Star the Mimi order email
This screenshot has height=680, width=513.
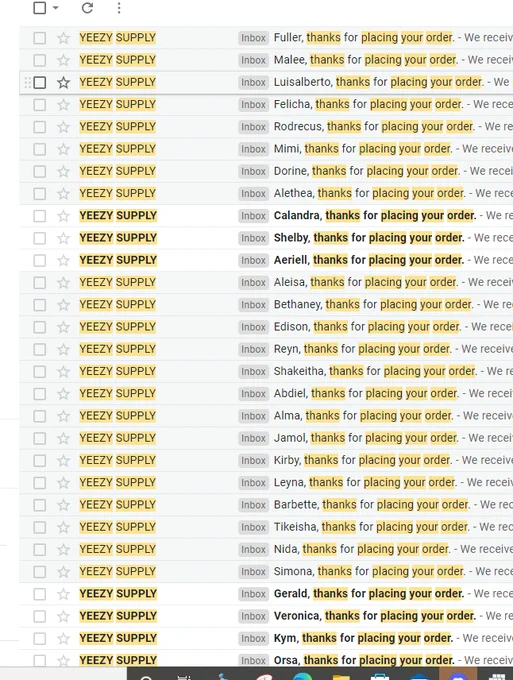coord(63,149)
